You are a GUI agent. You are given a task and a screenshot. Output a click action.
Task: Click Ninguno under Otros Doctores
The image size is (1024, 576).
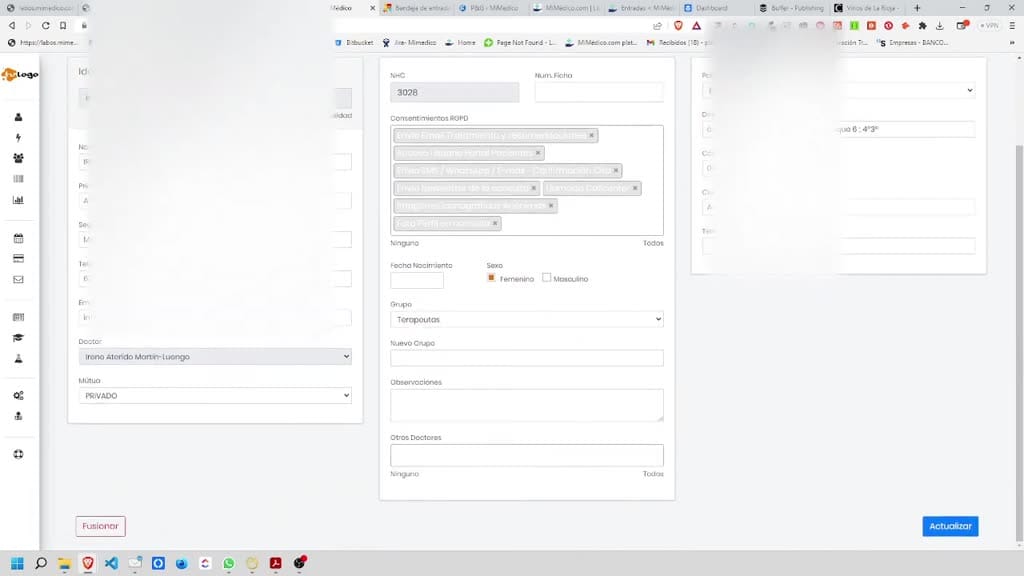coord(404,474)
